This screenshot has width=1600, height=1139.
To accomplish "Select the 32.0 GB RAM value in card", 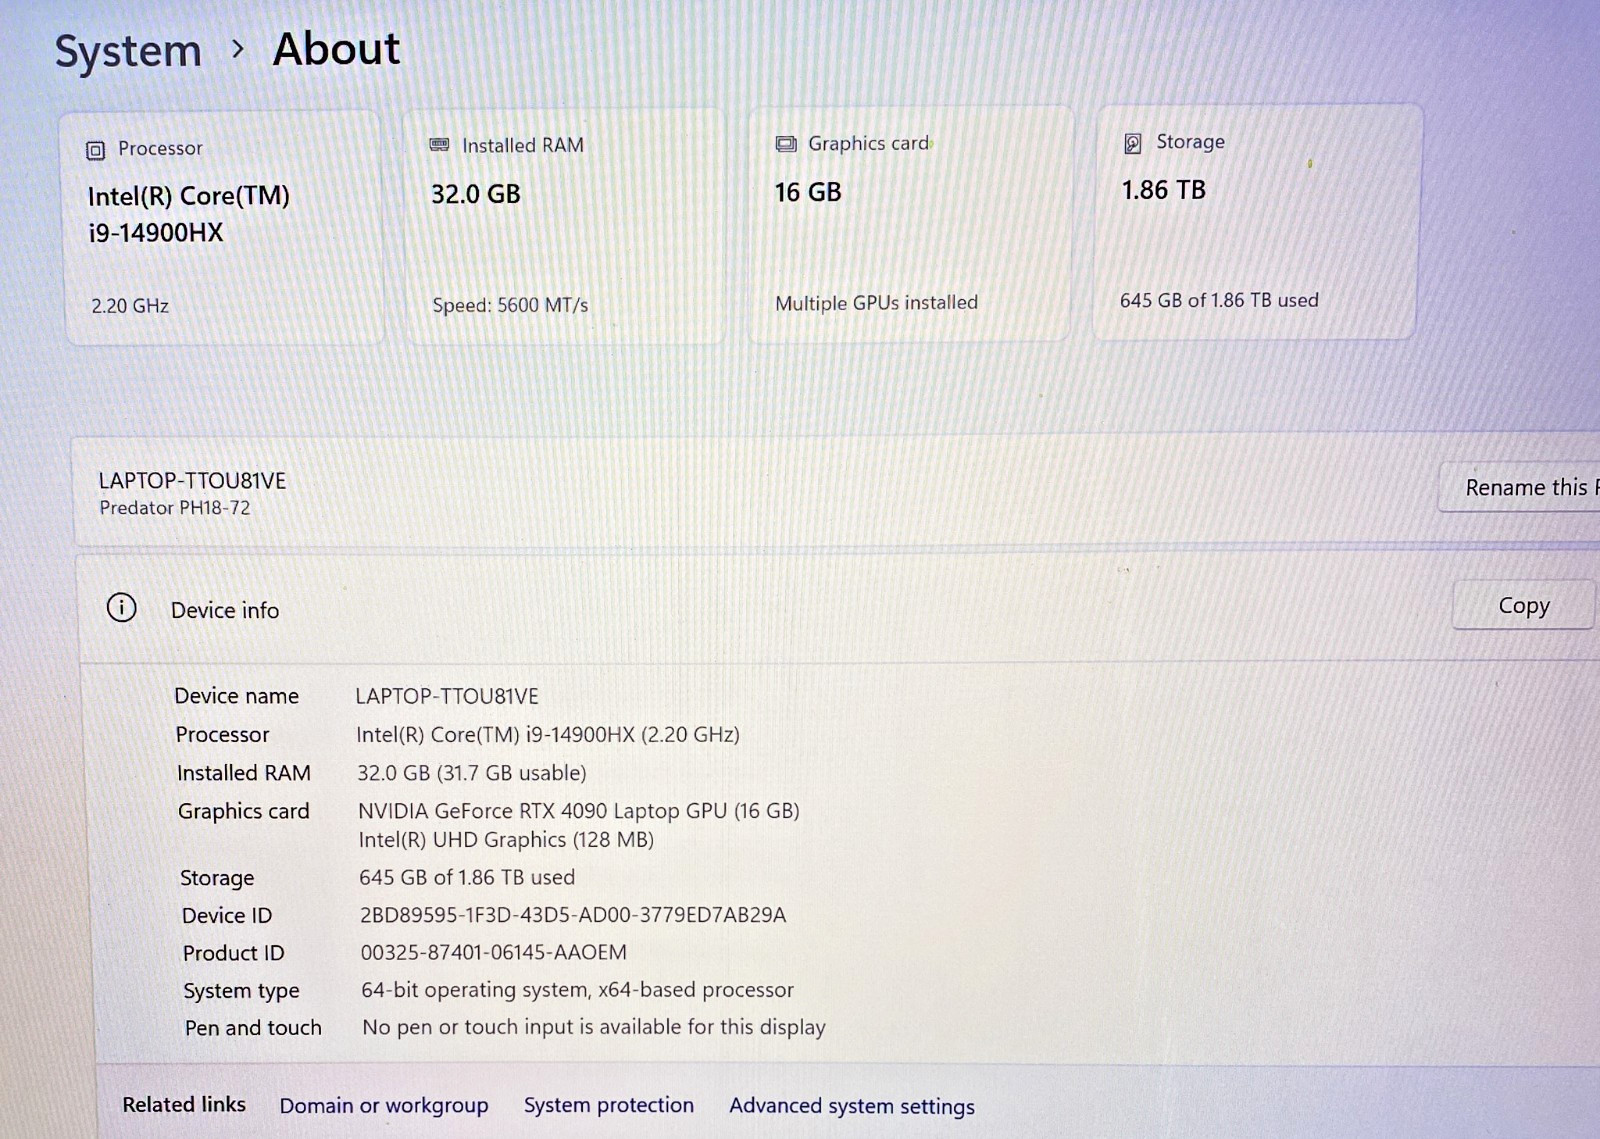I will pyautogui.click(x=476, y=194).
